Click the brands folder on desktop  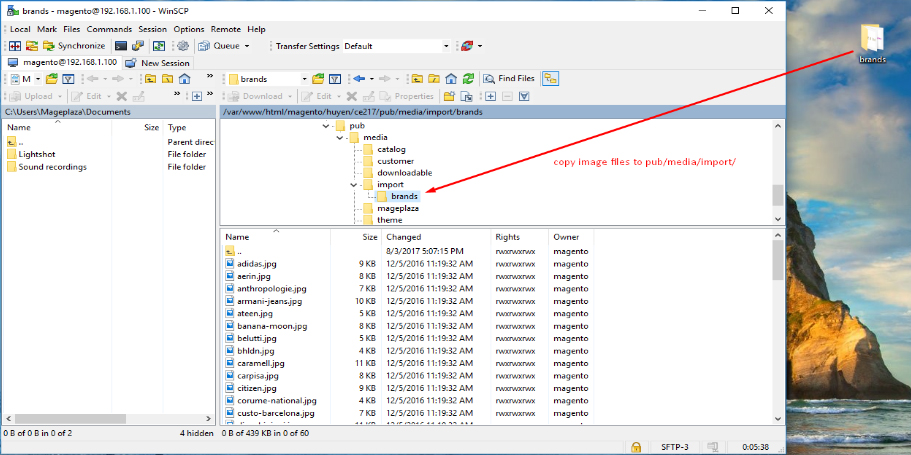tap(872, 42)
